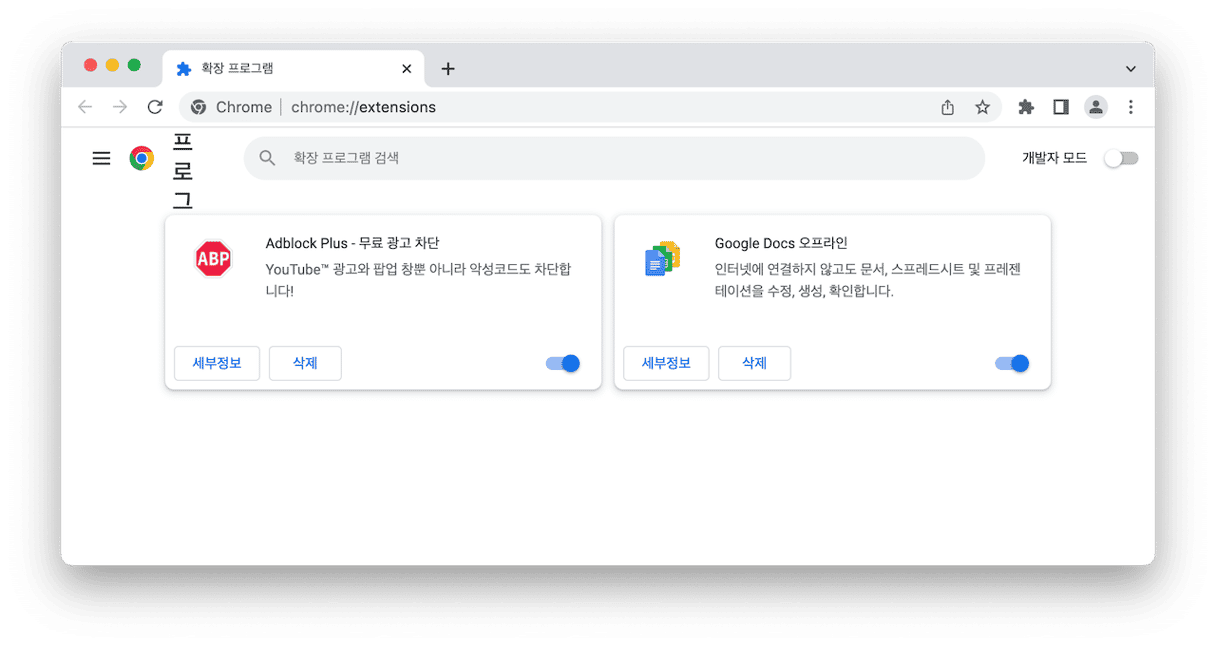
Task: Enable 개발자 모드 toggle
Action: [x=1121, y=158]
